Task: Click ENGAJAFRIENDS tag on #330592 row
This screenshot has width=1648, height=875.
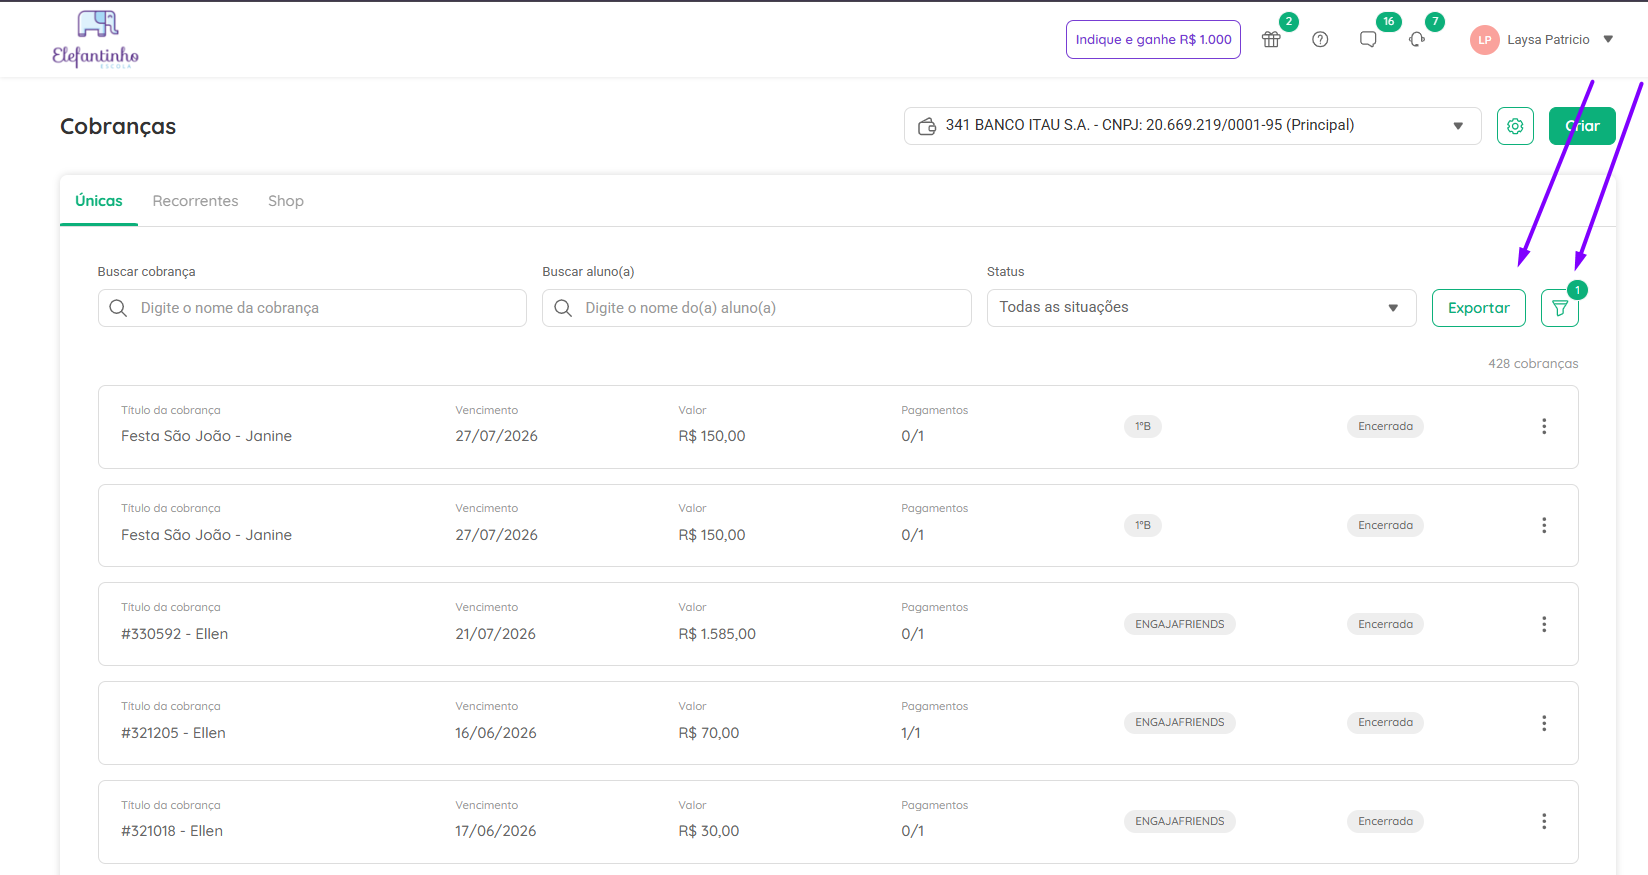Action: point(1179,624)
